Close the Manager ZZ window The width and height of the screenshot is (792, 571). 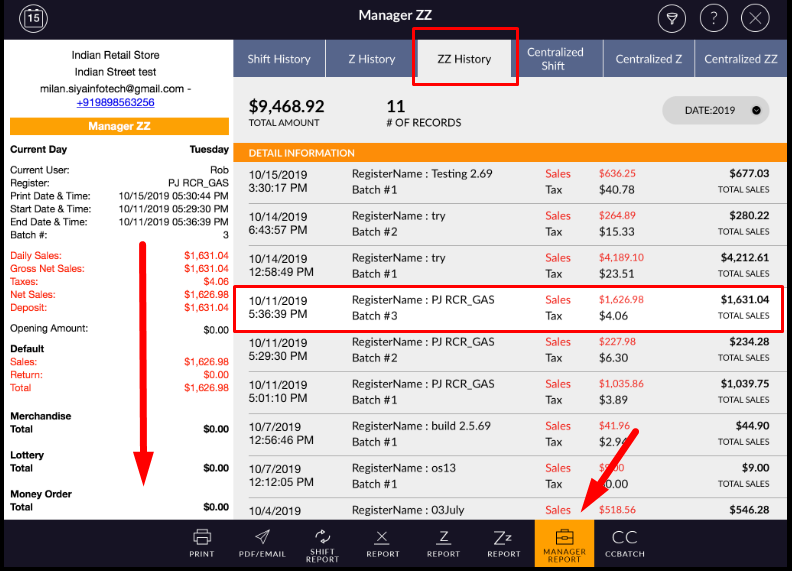pos(756,18)
